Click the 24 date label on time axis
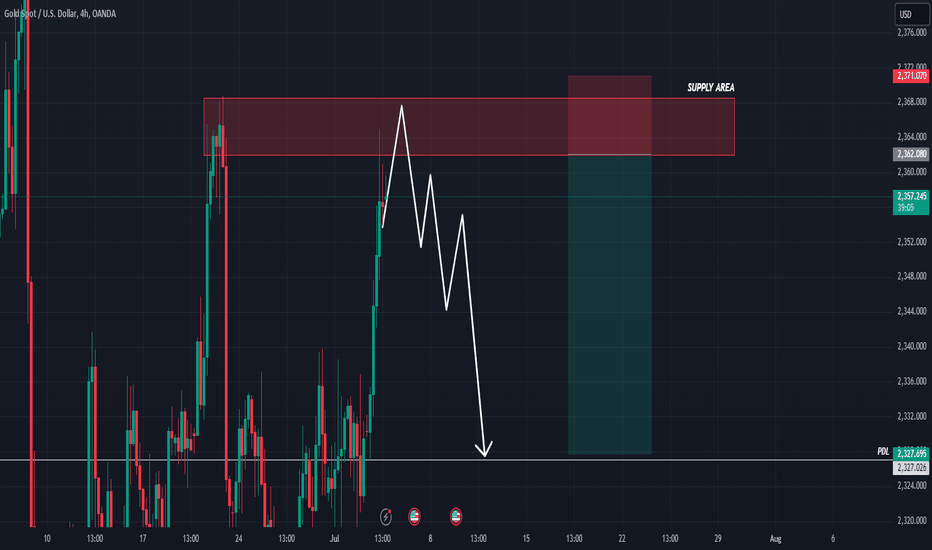The height and width of the screenshot is (550, 932). coord(238,539)
